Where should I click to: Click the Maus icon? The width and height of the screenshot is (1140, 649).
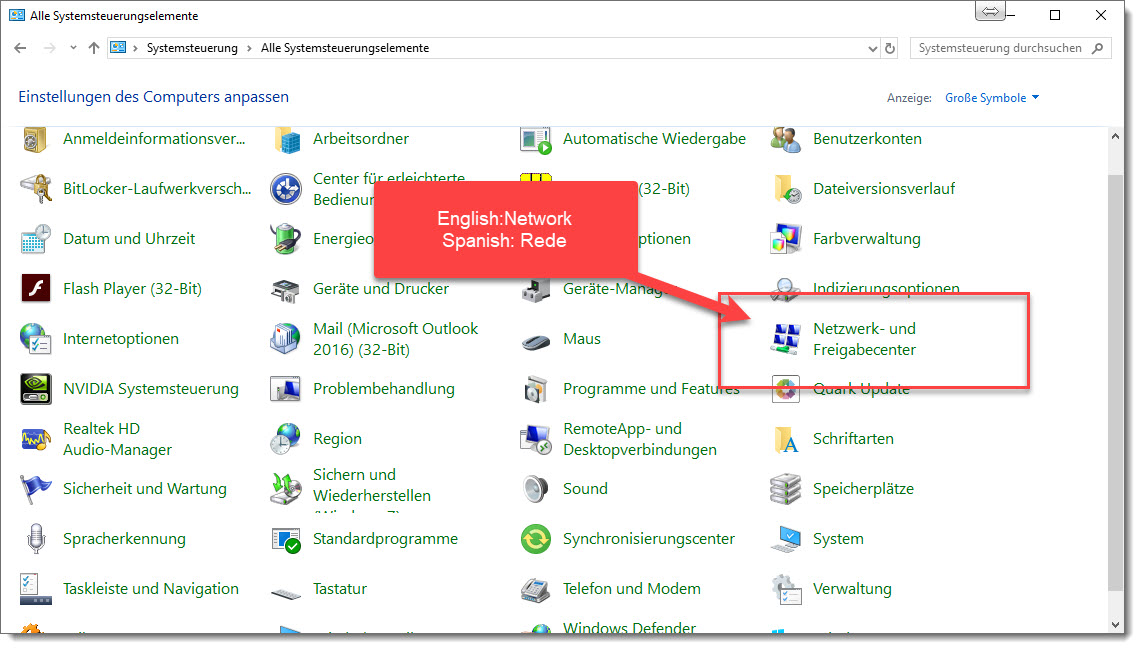[536, 340]
